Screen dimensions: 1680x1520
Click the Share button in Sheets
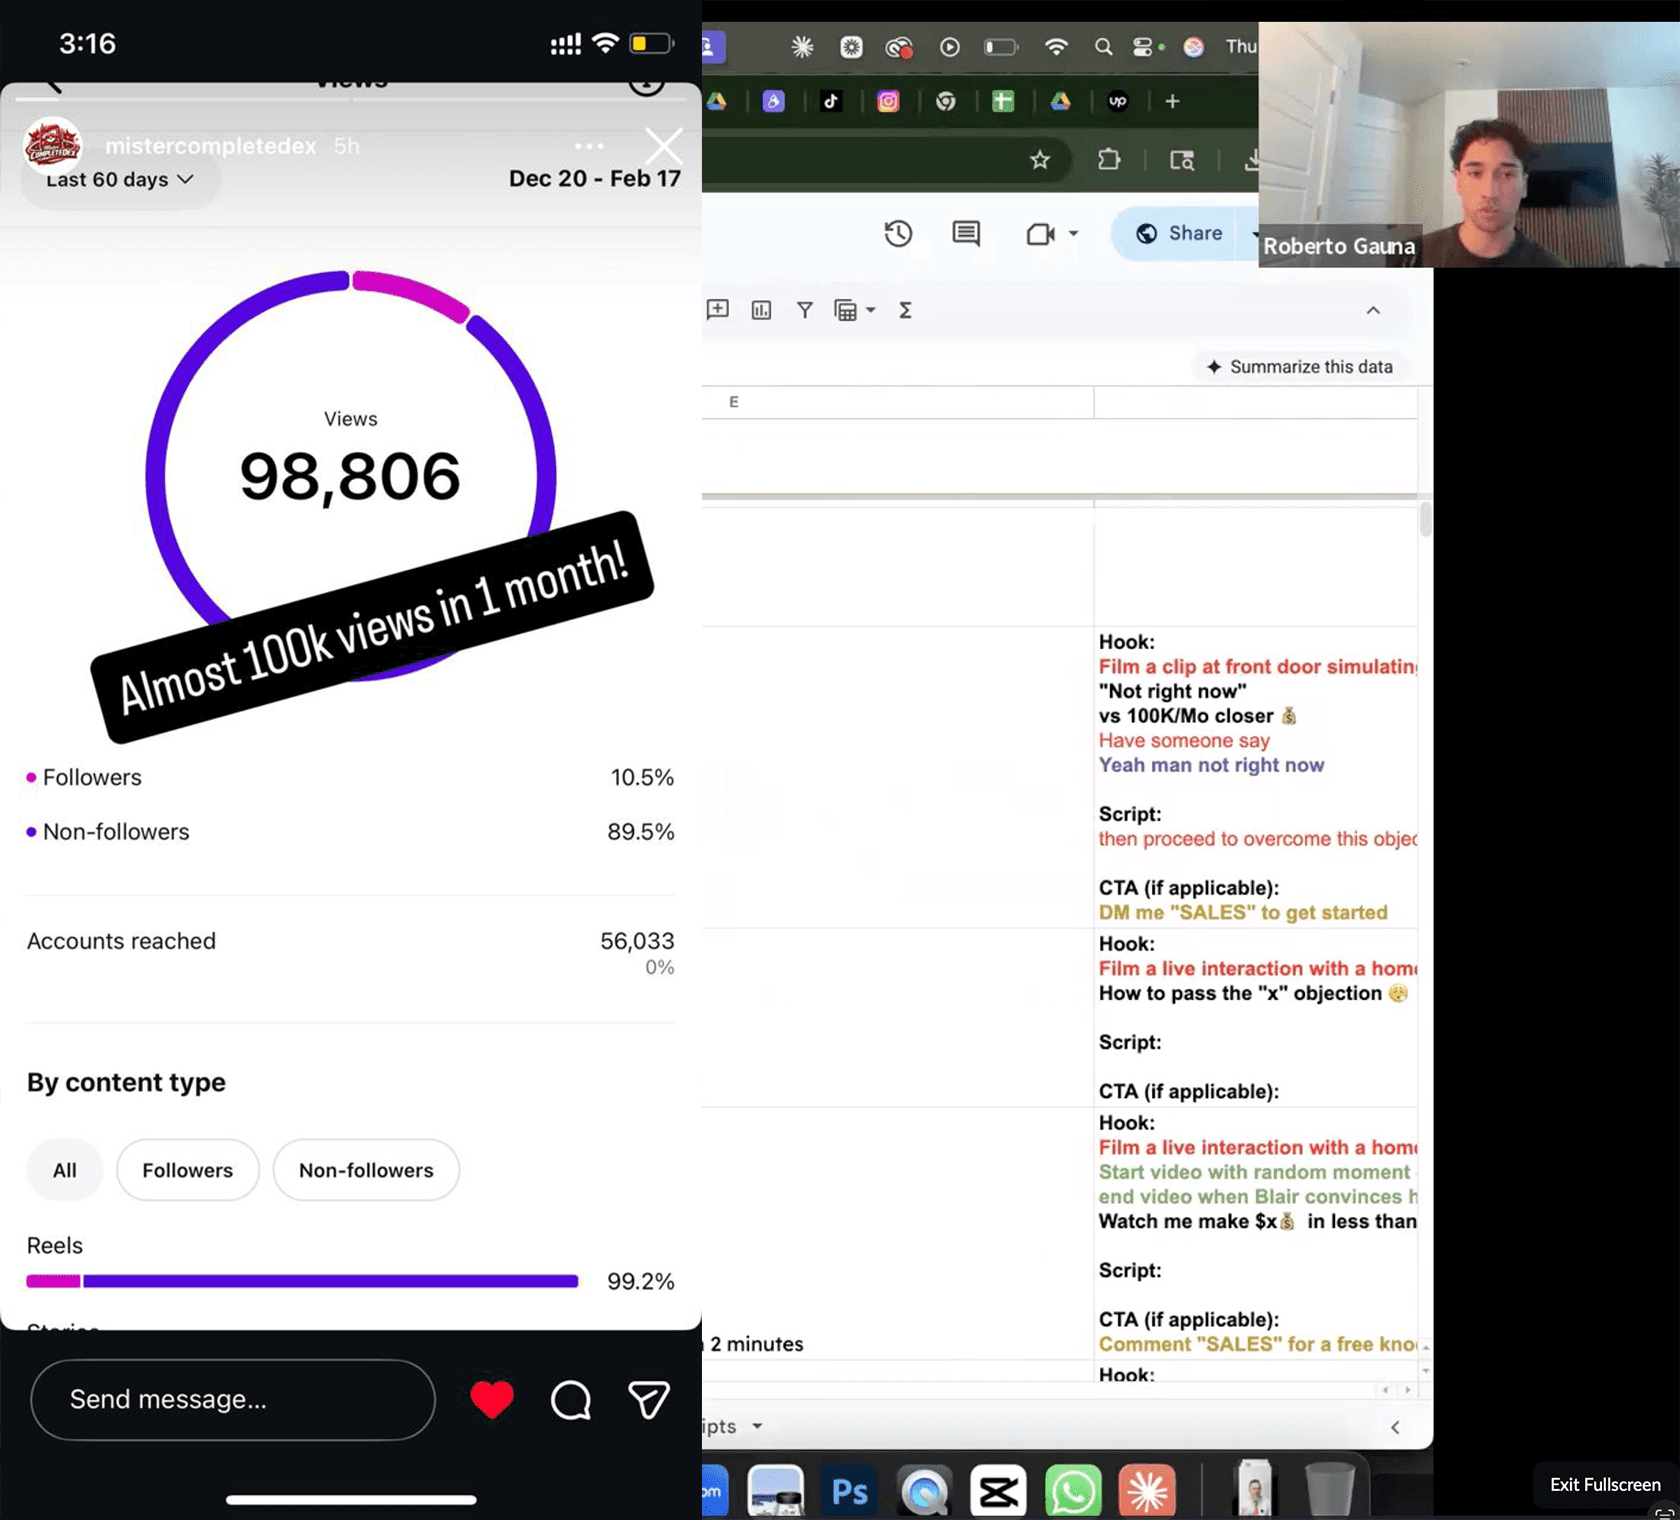pos(1180,233)
